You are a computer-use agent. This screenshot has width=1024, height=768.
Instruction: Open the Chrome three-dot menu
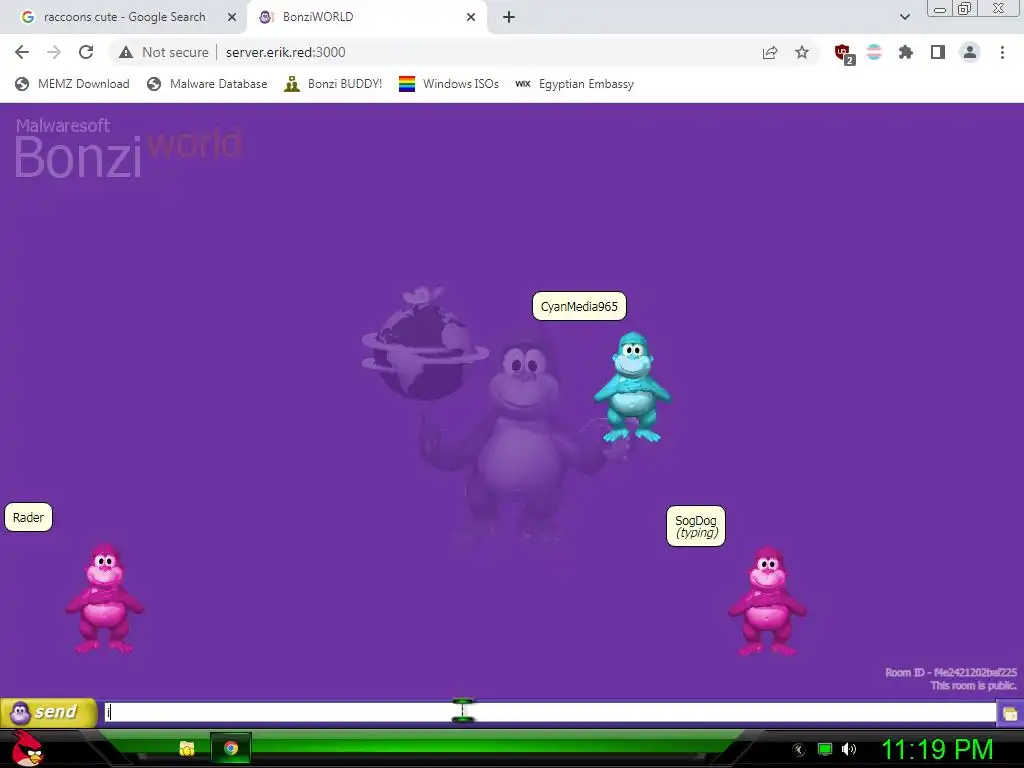click(x=1002, y=52)
